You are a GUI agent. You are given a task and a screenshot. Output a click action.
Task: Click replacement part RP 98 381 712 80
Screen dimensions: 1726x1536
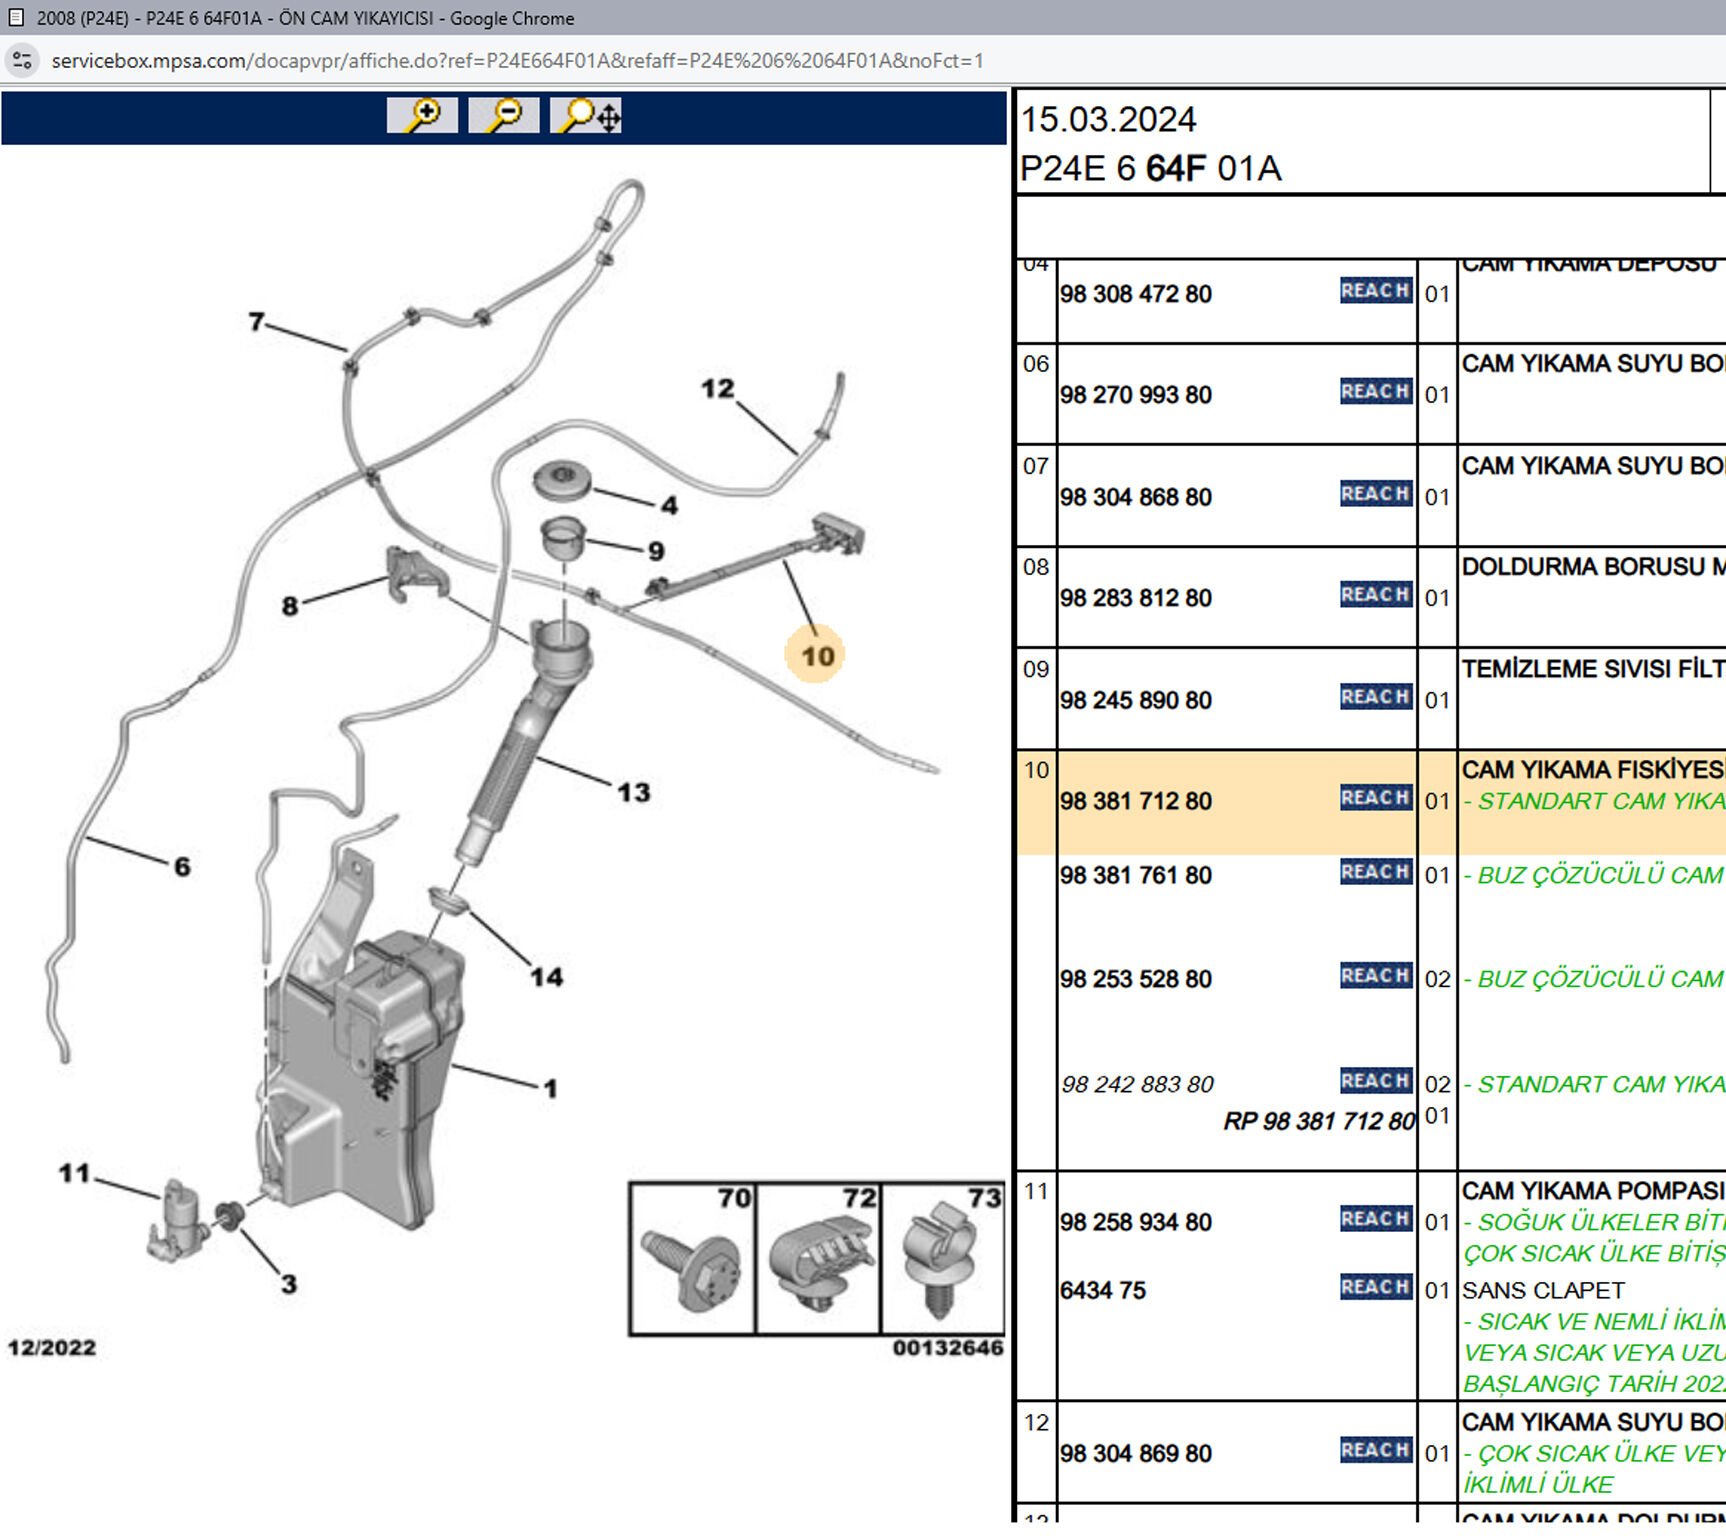[x=1318, y=1122]
